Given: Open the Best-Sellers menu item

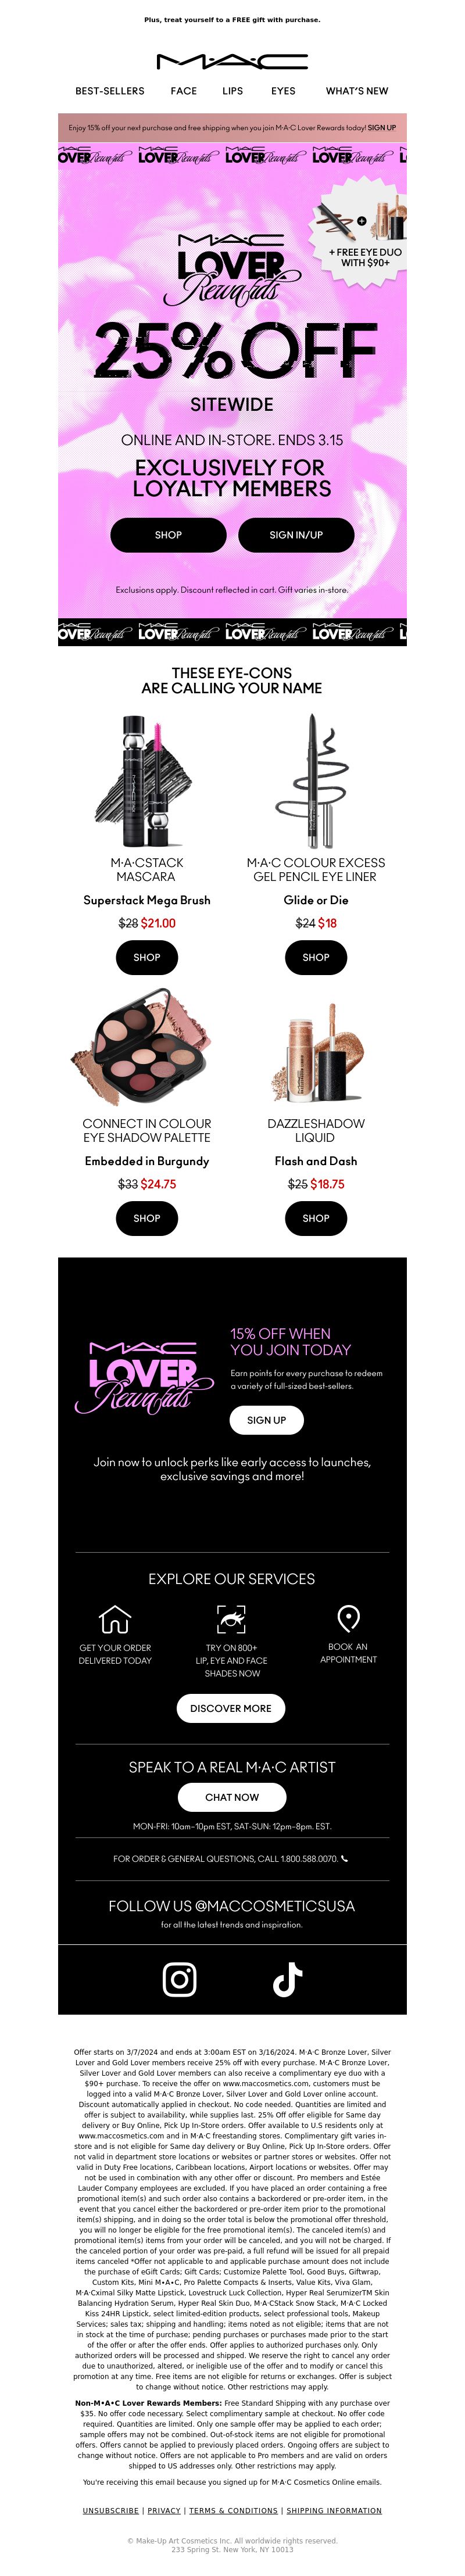Looking at the screenshot, I should 110,91.
